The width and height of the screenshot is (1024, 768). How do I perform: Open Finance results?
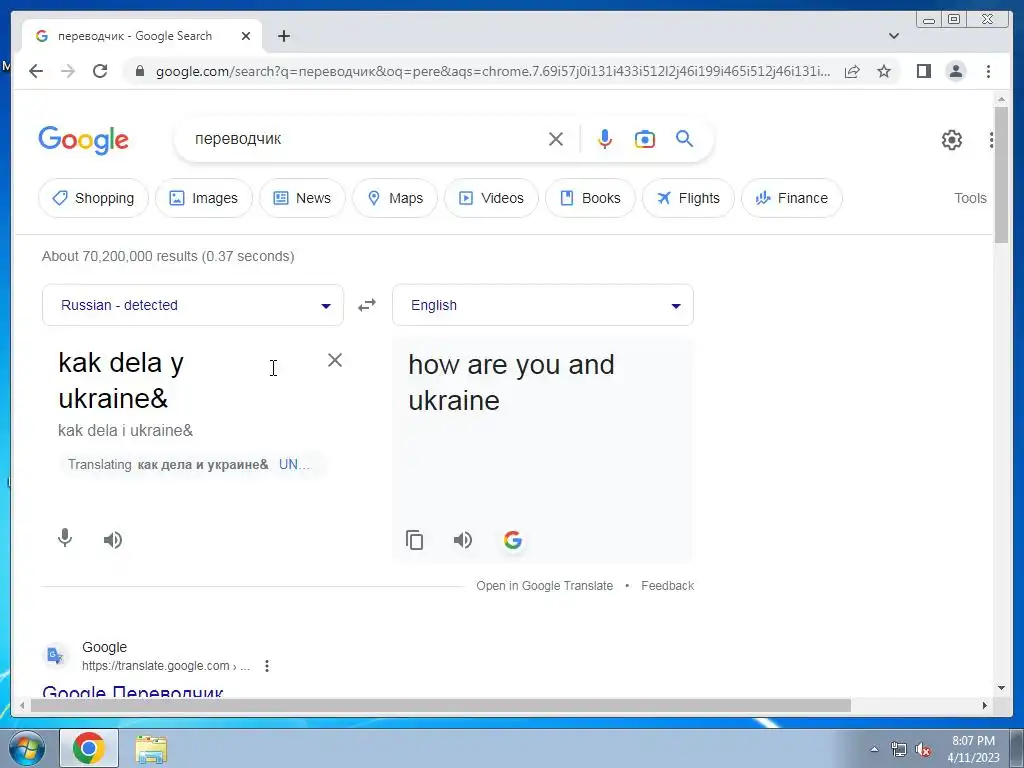coord(792,198)
